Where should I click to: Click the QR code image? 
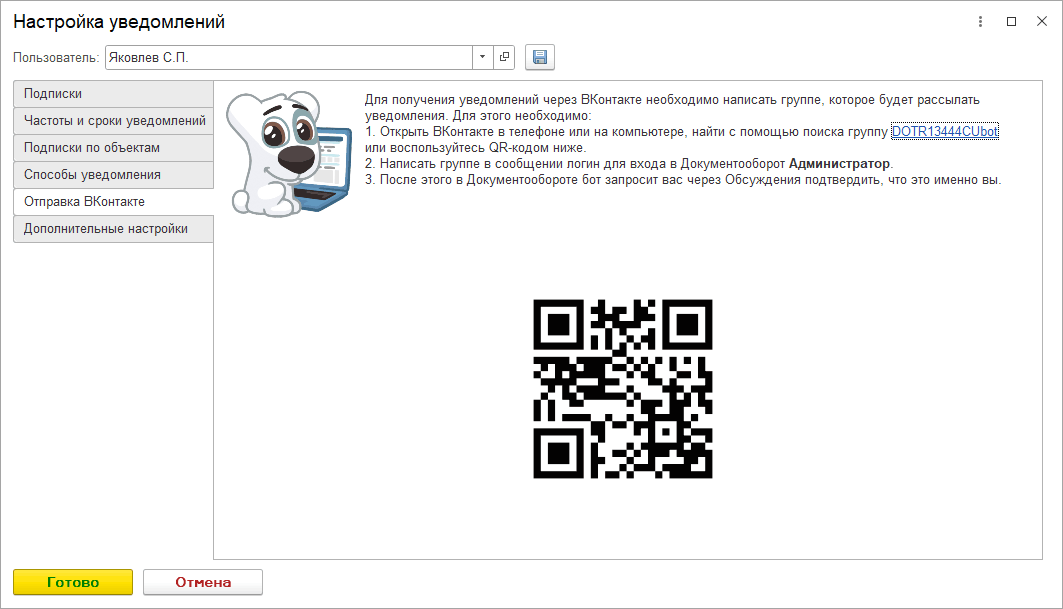(x=622, y=389)
